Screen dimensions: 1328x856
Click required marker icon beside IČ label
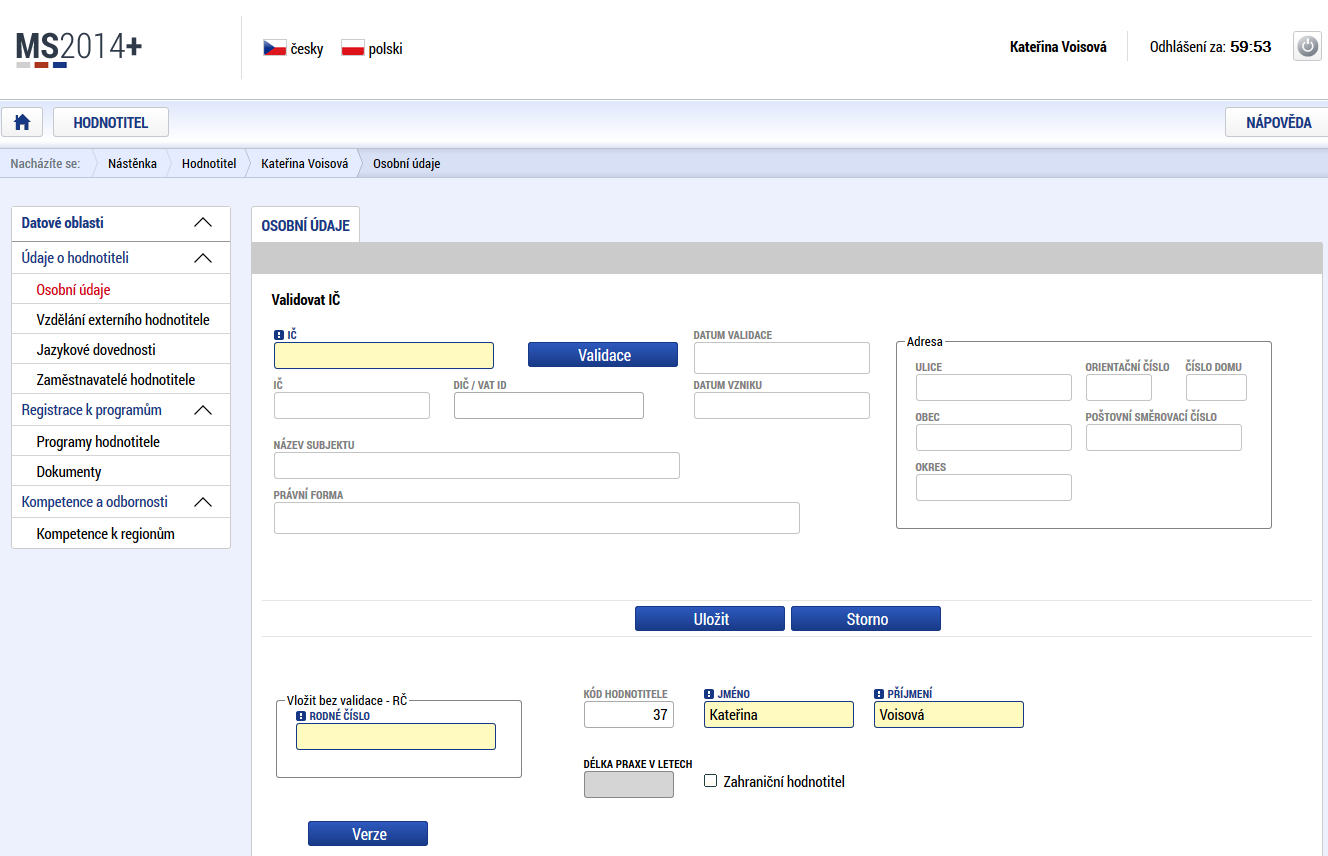[279, 335]
